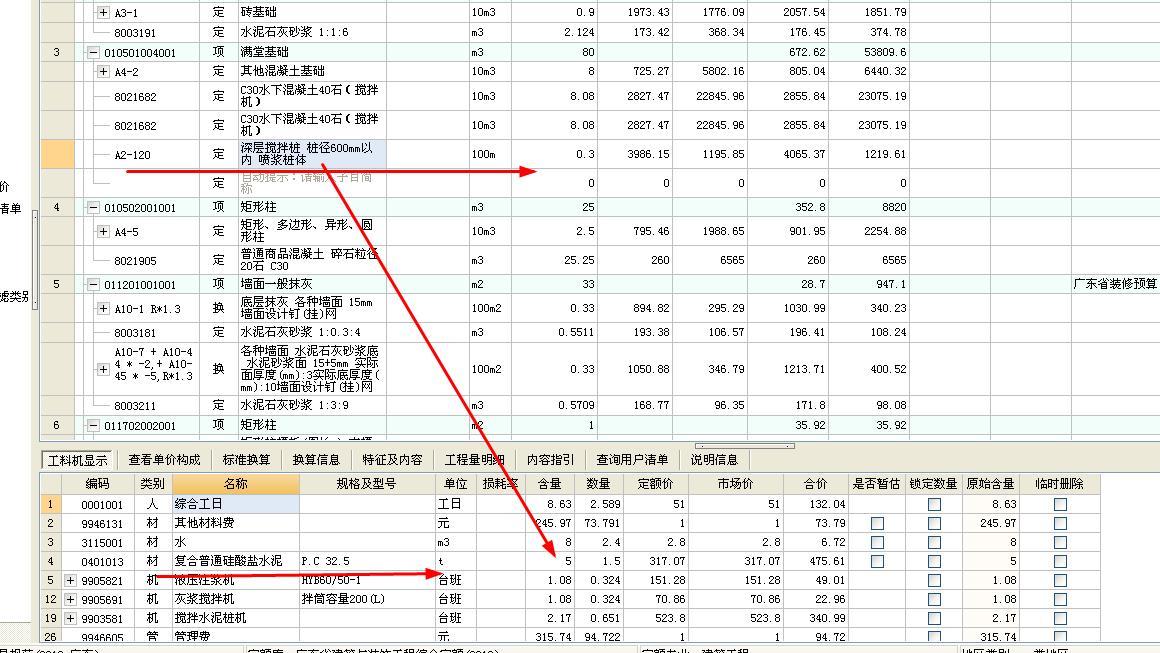Switch to the 工料机显示 tab

[78, 460]
